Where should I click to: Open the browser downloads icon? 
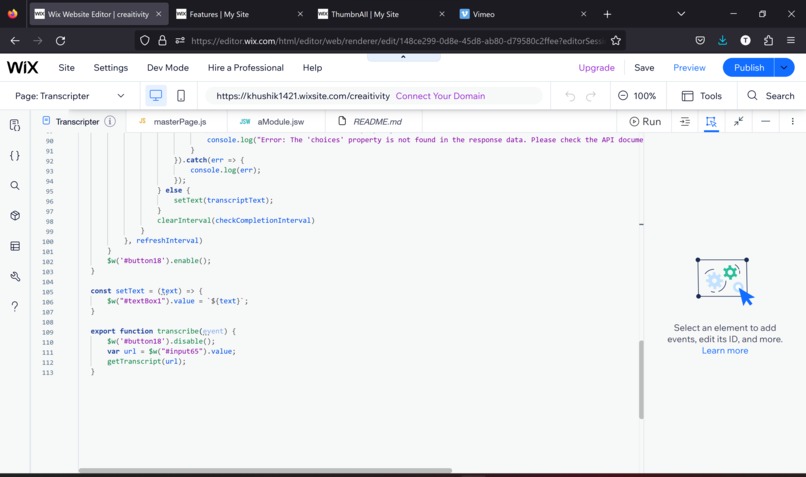coord(722,41)
